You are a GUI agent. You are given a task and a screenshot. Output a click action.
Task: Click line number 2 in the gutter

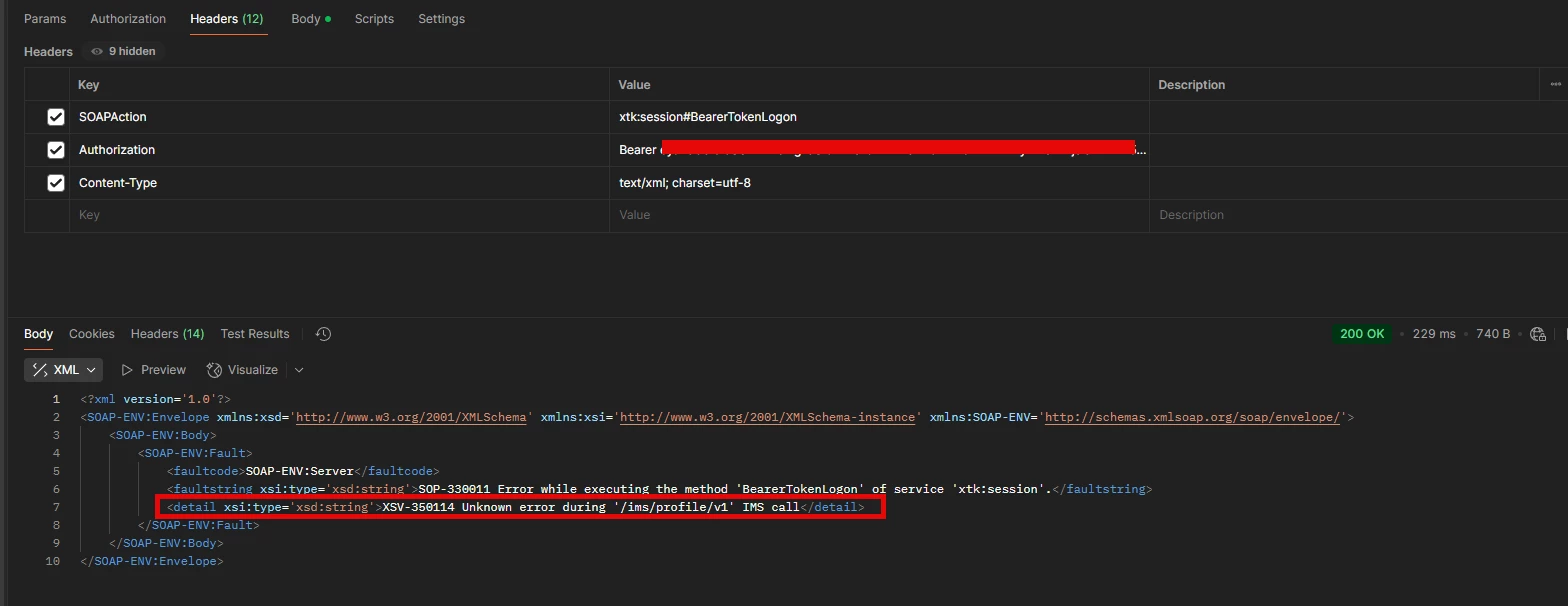coord(55,417)
